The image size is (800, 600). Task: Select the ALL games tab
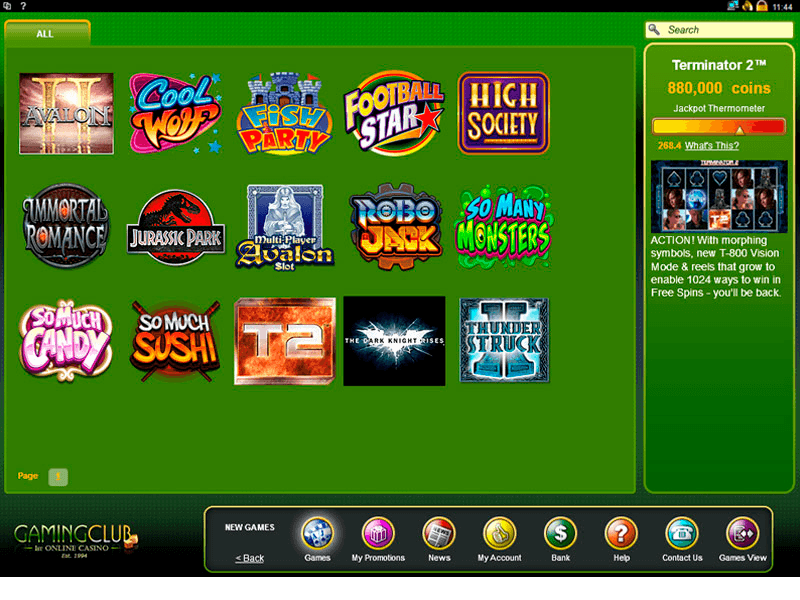[47, 34]
